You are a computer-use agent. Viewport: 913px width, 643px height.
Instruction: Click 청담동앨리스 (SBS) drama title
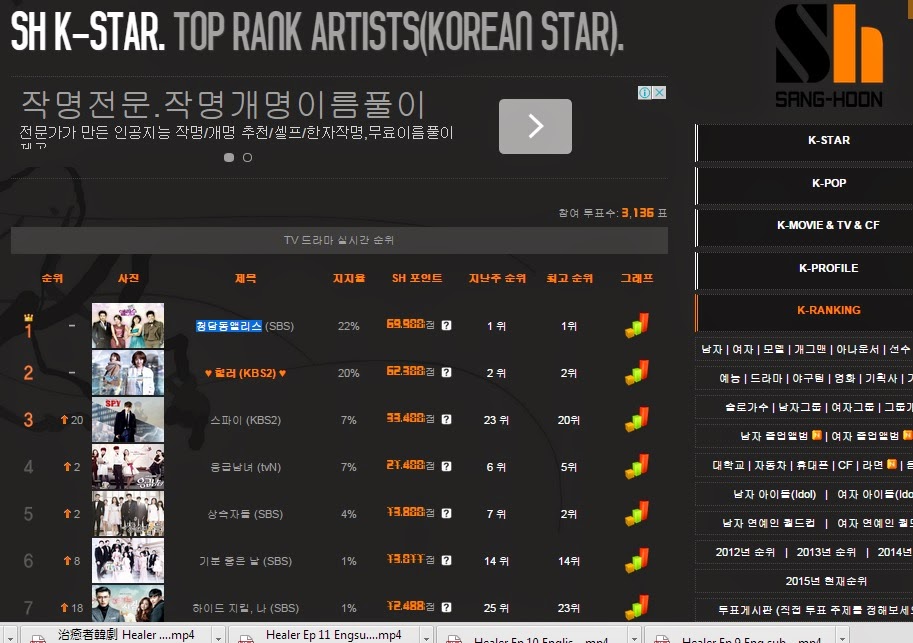coord(245,326)
